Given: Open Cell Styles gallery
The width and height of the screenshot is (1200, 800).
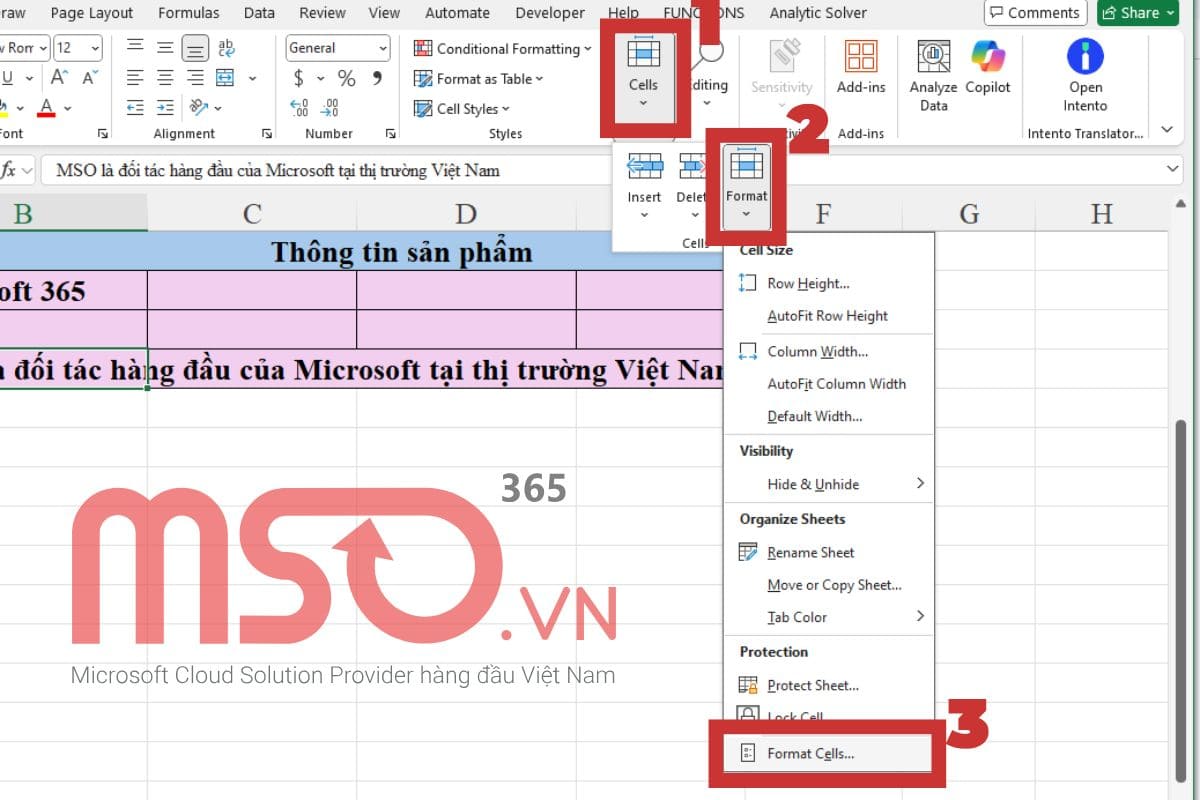Looking at the screenshot, I should (462, 109).
